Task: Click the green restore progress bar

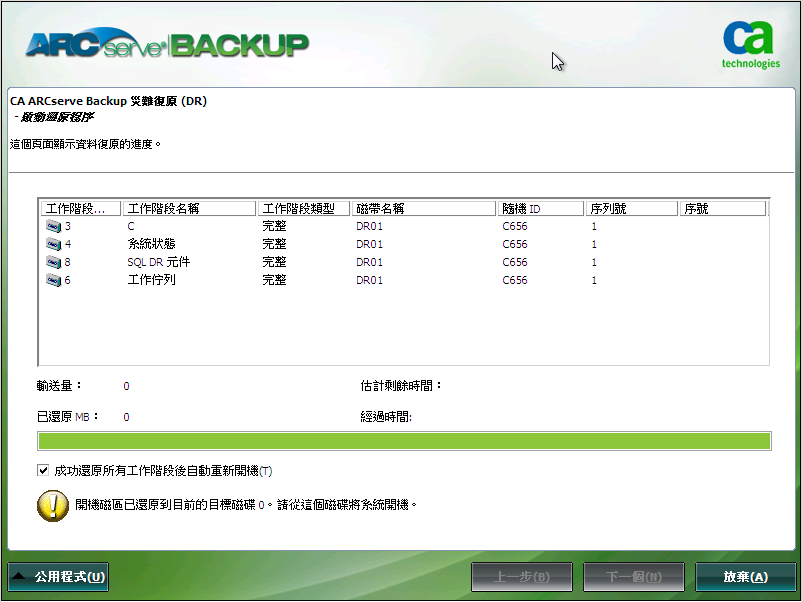Action: pos(404,441)
